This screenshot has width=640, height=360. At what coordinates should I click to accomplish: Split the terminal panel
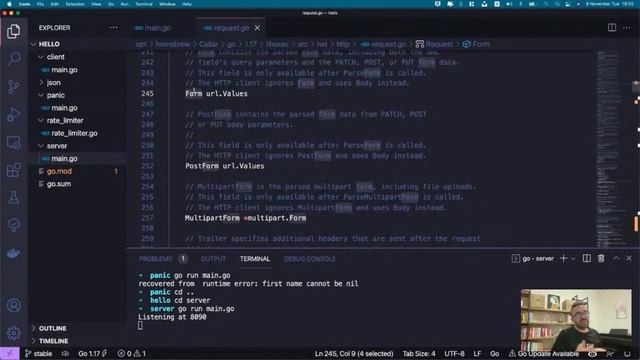click(586, 258)
